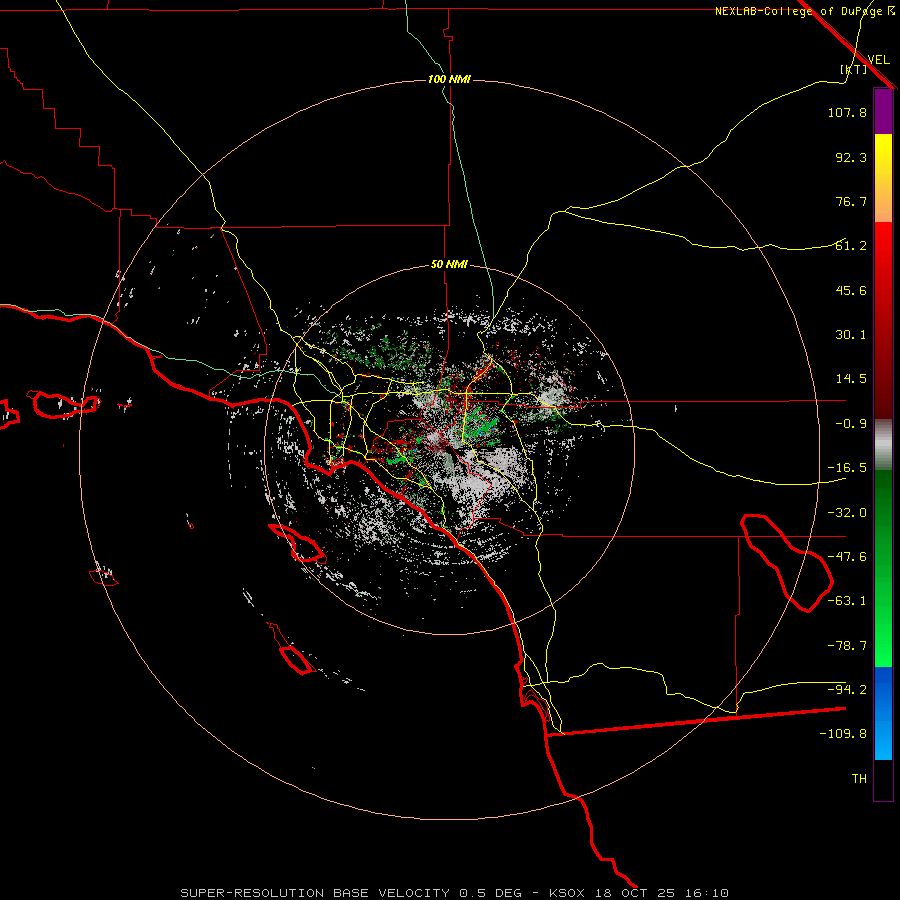
Task: Click the 16:10 timestamp
Action: pos(708,893)
